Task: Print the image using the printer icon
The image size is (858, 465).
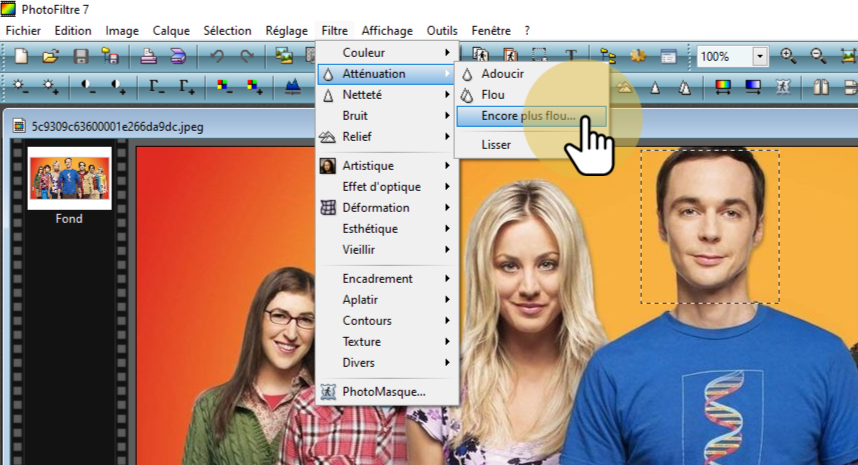Action: pos(148,56)
